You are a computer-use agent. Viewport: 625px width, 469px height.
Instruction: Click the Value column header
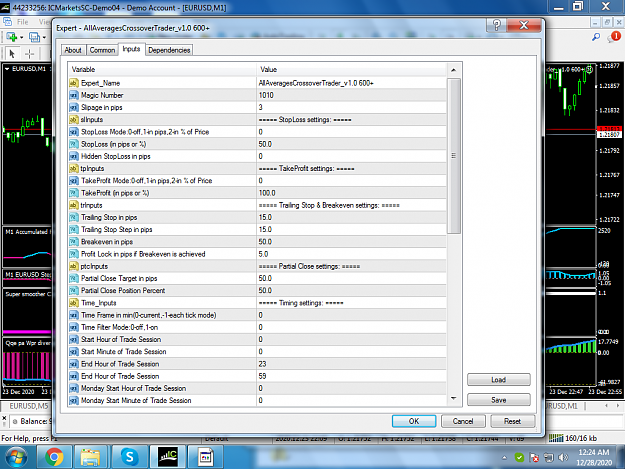coord(351,69)
